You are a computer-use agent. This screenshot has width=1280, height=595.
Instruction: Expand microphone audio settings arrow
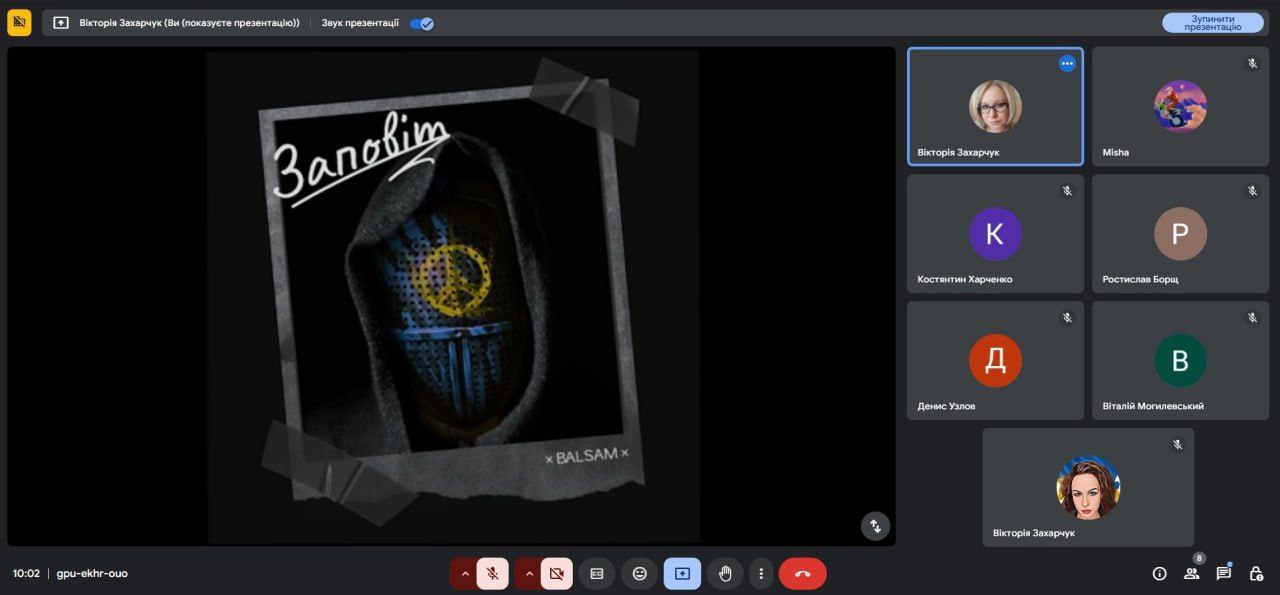[x=463, y=574]
